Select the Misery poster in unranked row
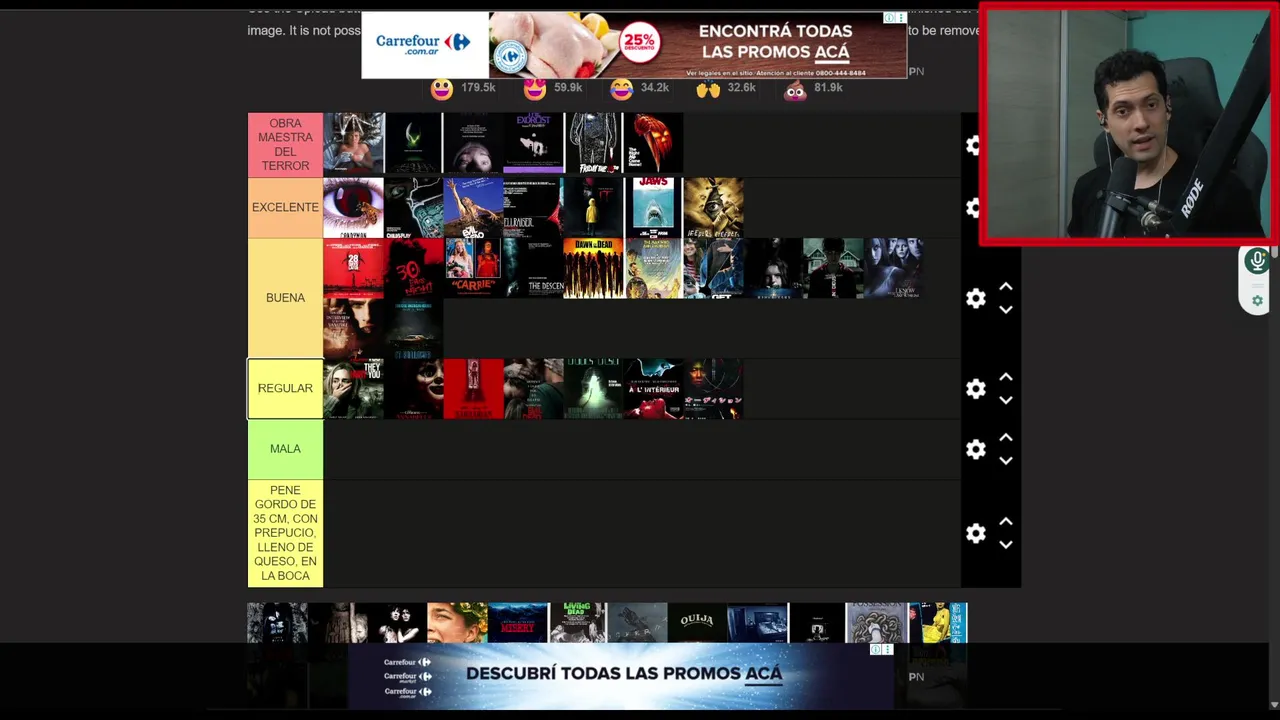Image resolution: width=1280 pixels, height=720 pixels. point(518,622)
